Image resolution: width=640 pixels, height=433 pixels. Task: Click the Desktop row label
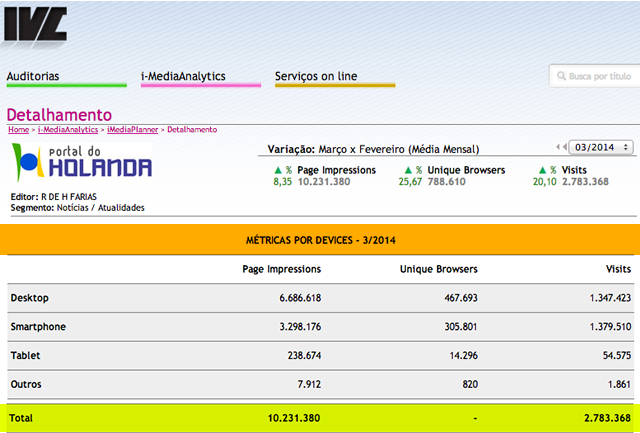(29, 298)
